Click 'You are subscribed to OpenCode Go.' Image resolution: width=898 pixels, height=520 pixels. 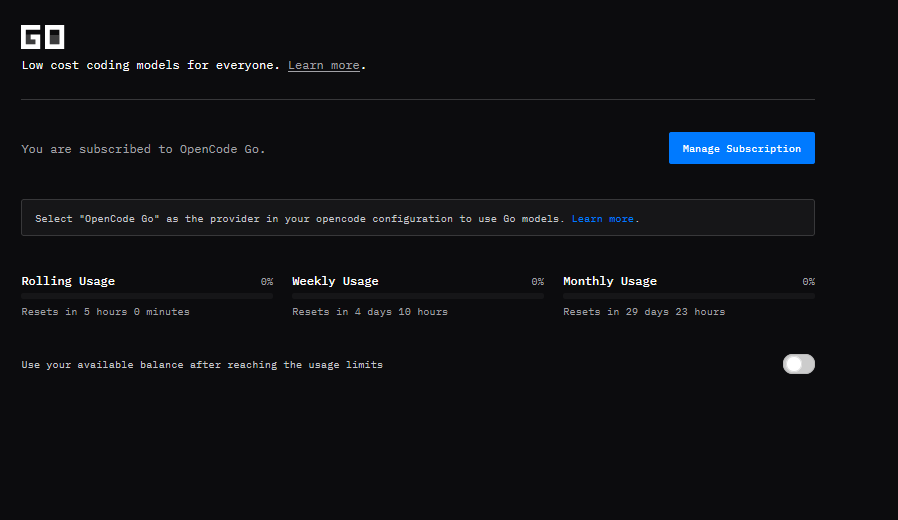[143, 149]
